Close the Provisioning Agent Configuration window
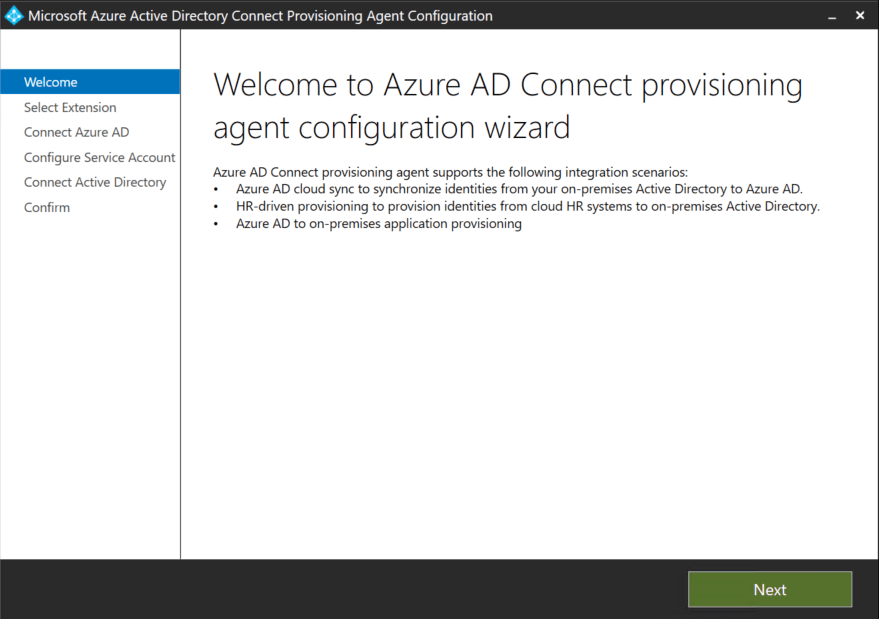Screen dimensions: 879x619 pyautogui.click(x=860, y=16)
